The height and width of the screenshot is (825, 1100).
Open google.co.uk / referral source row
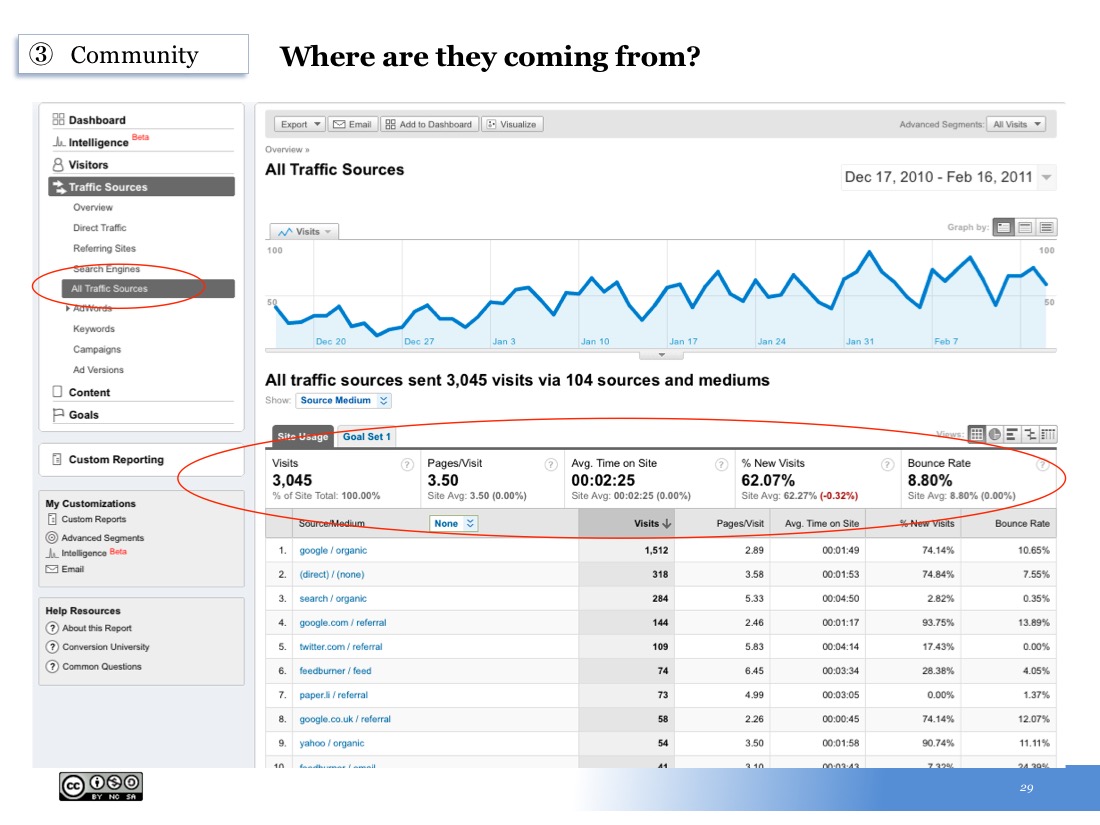[345, 719]
